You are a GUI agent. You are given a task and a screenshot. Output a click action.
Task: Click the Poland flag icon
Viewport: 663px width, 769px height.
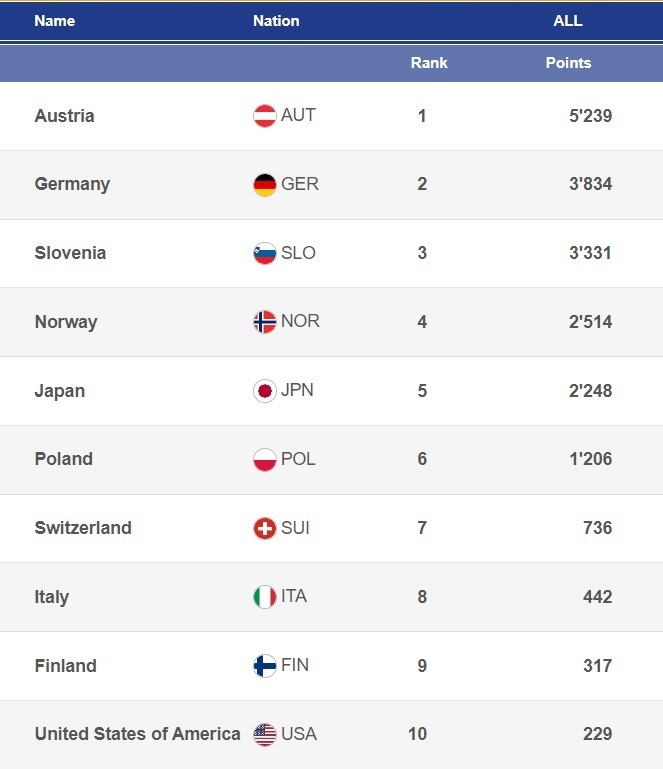pyautogui.click(x=264, y=460)
